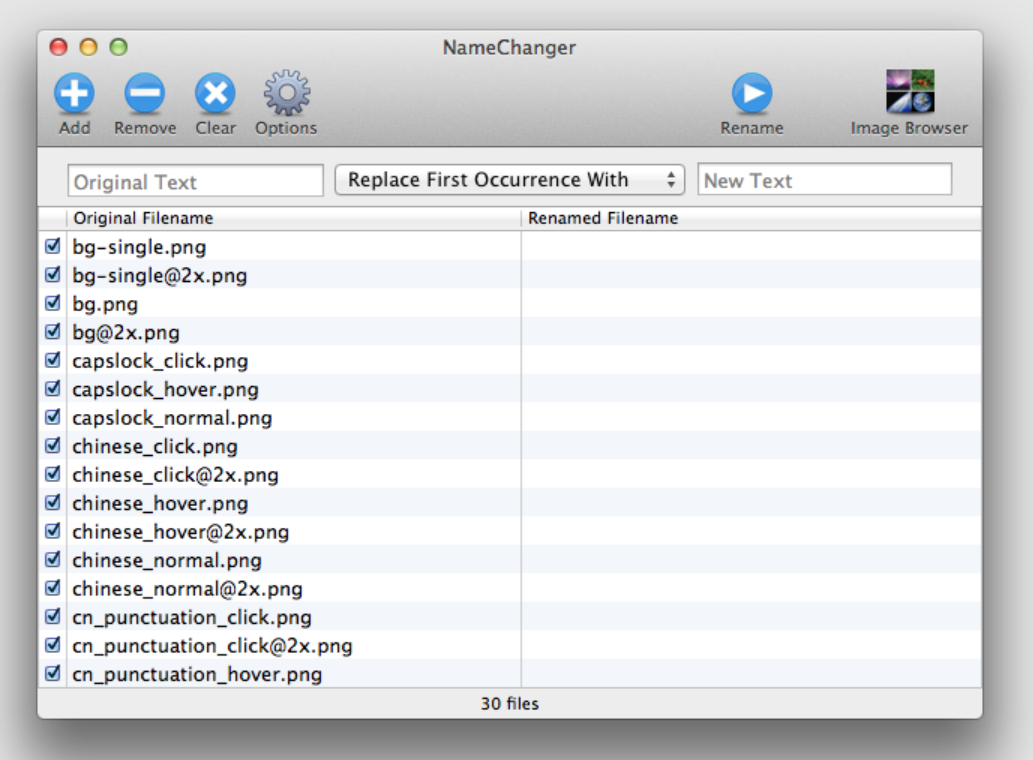Select the bg-single@2x.png filename

(159, 276)
